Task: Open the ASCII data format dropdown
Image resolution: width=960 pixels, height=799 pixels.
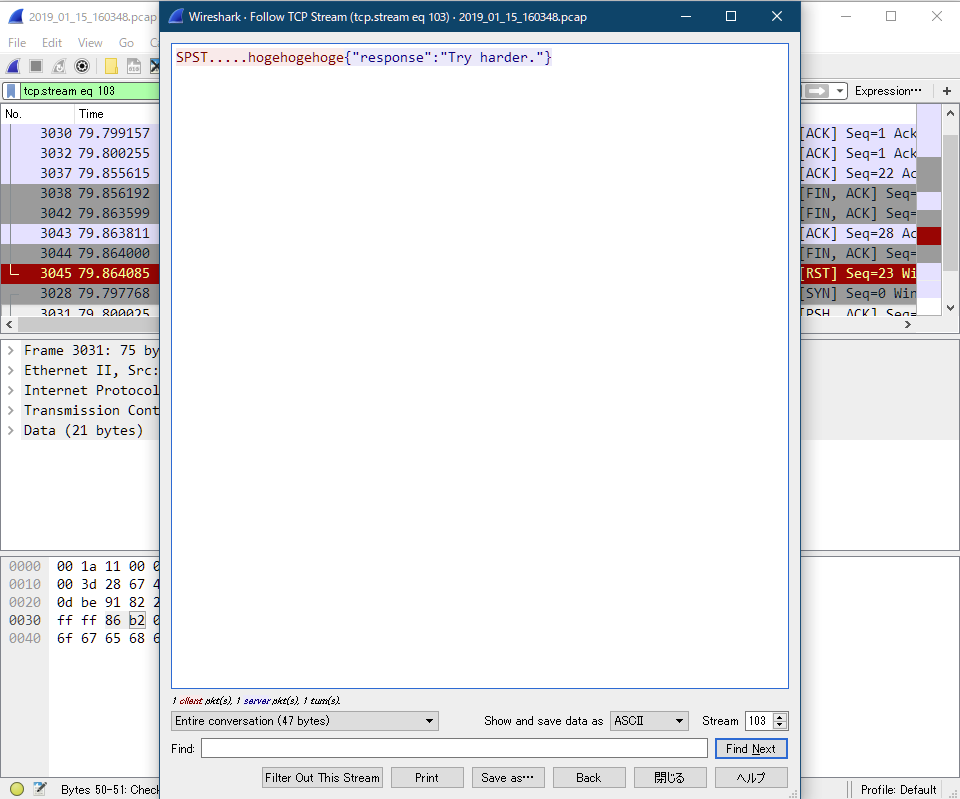Action: click(649, 721)
